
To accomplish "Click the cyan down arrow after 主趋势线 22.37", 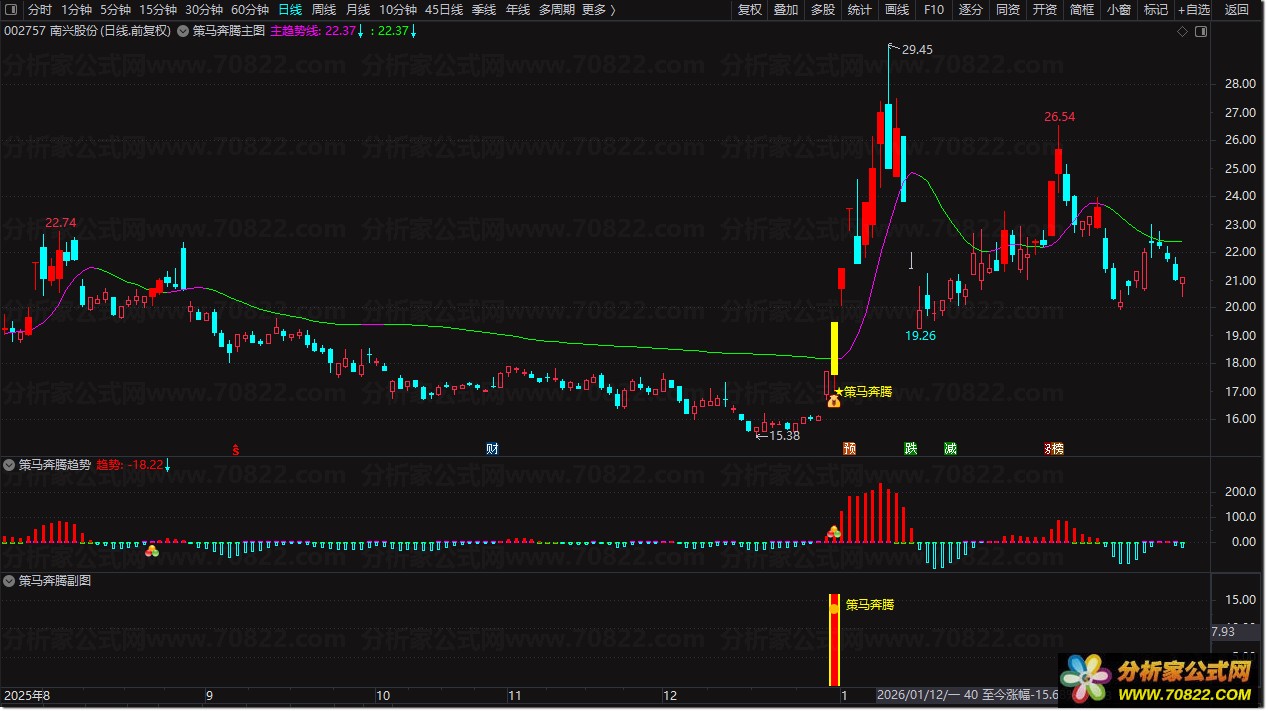I will tap(360, 31).
